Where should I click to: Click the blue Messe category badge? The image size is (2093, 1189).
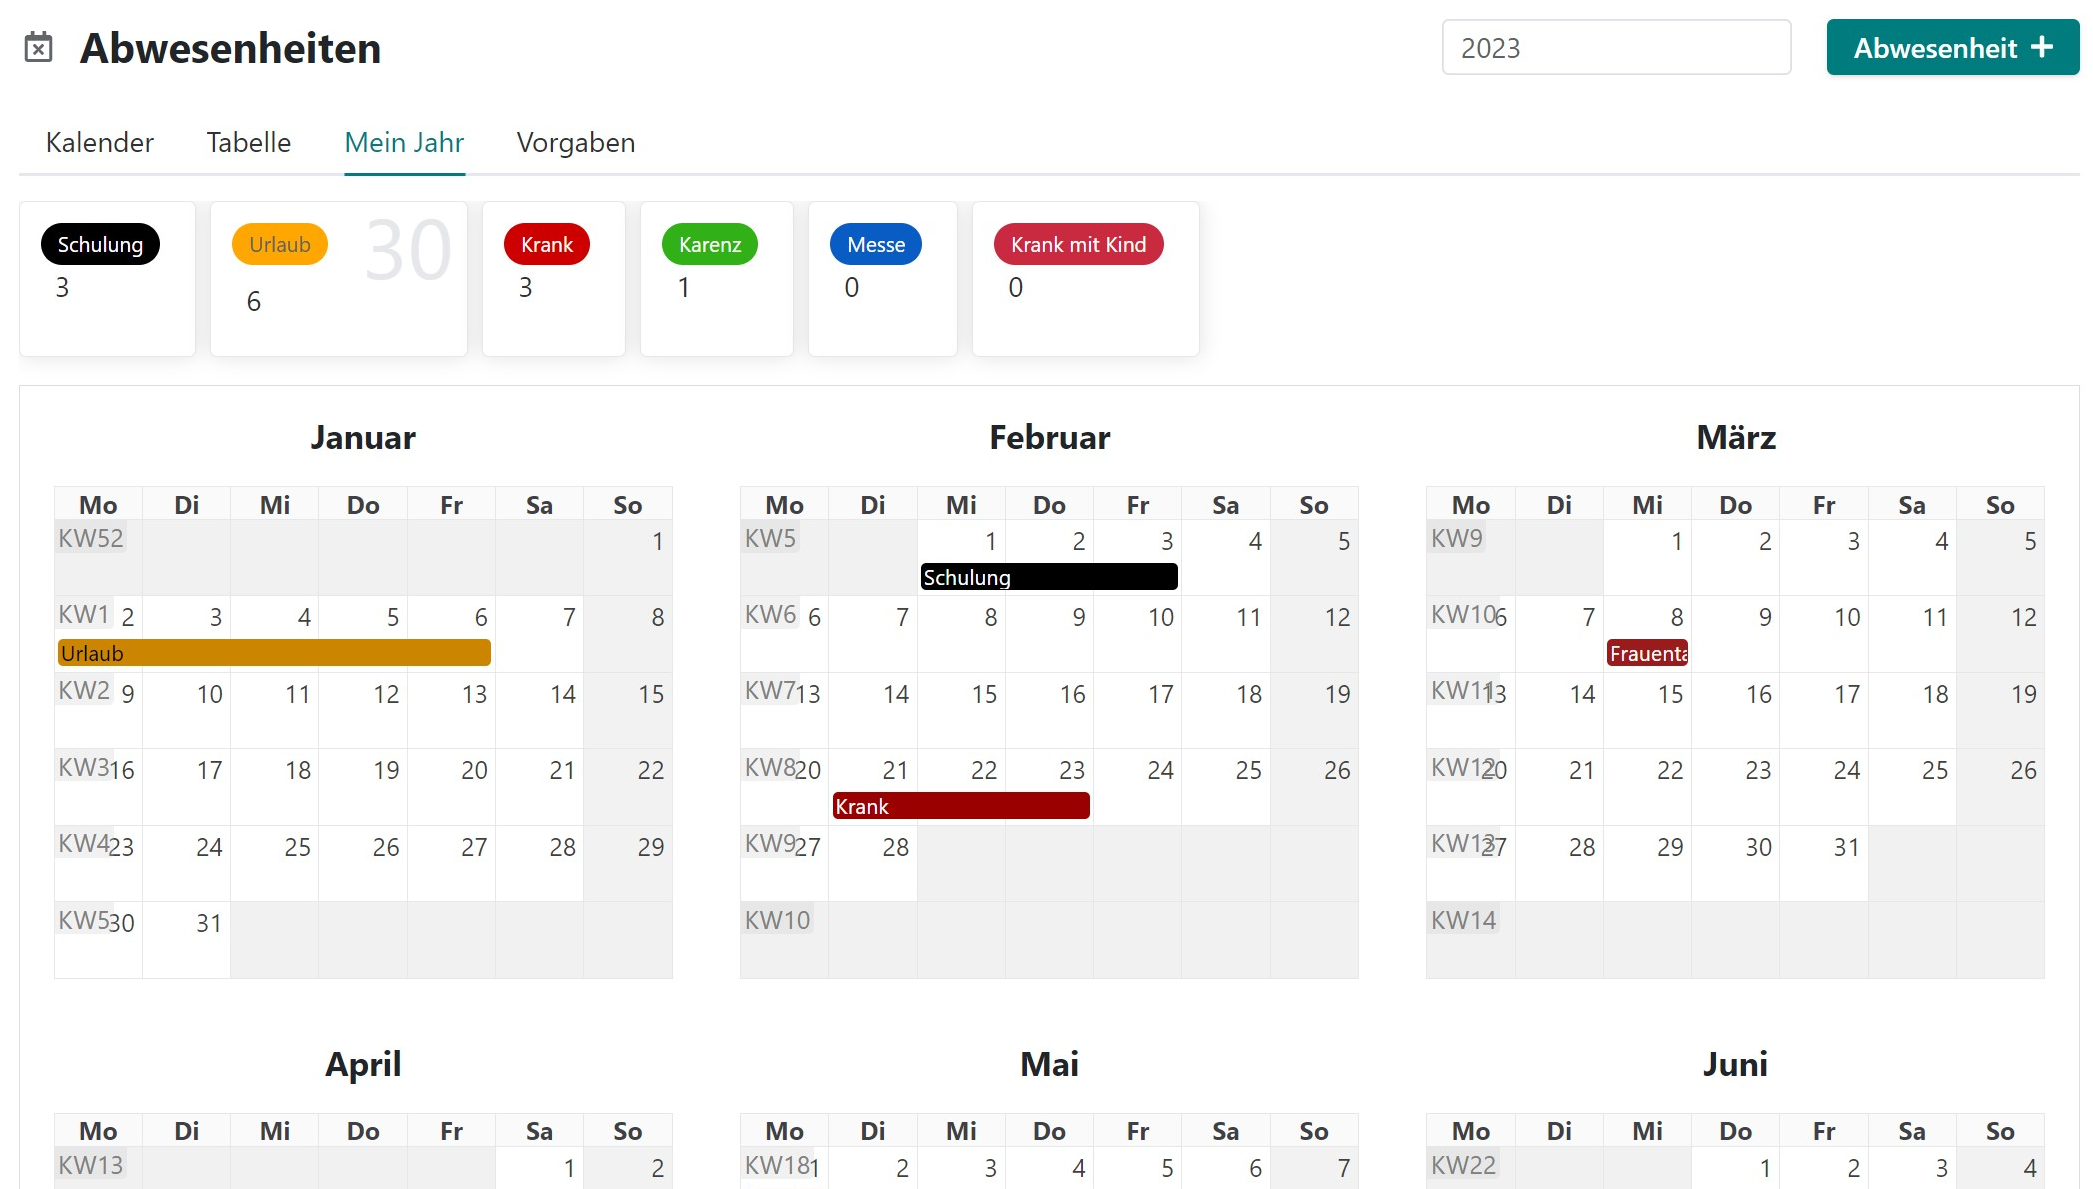pyautogui.click(x=875, y=244)
